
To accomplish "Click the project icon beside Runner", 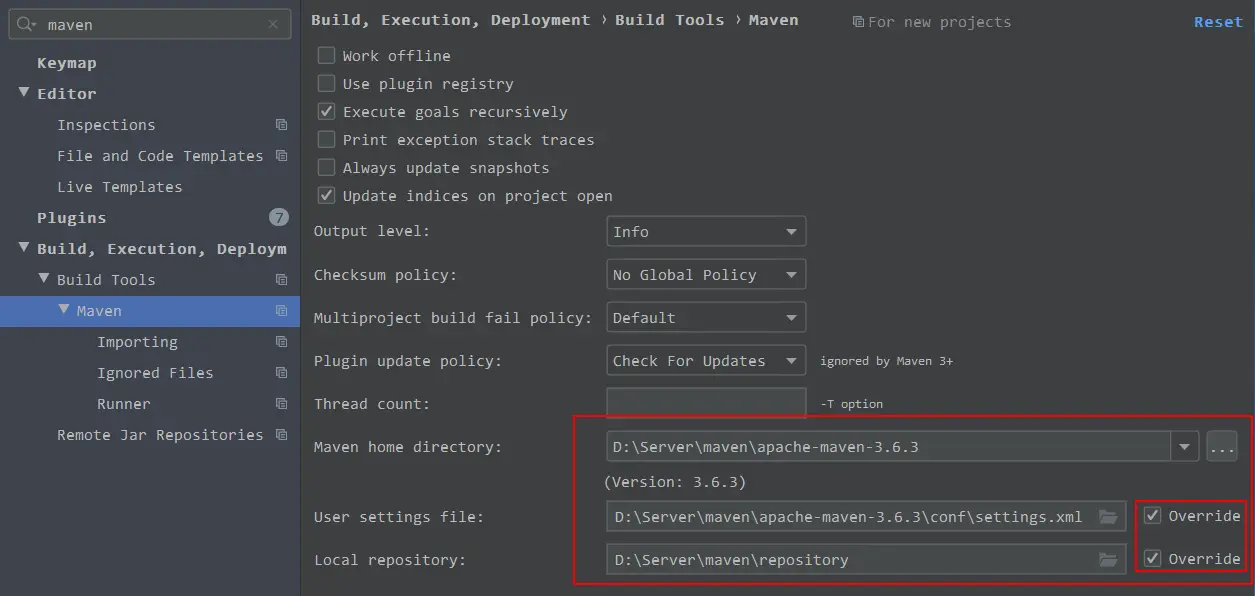I will tap(281, 404).
